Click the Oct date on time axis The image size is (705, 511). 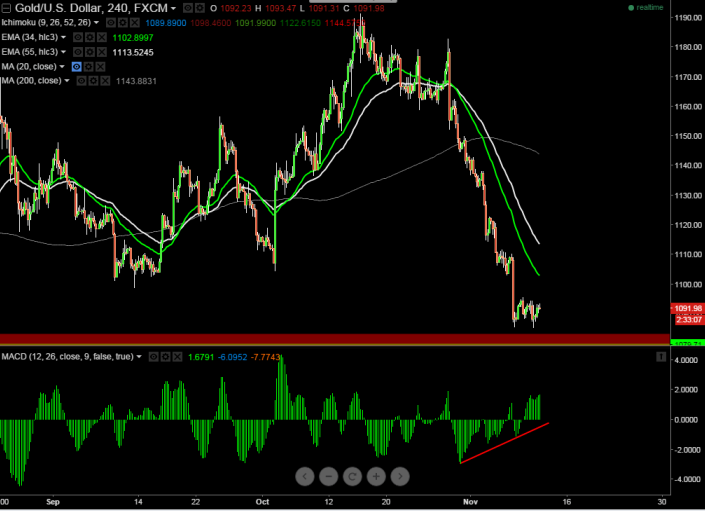pos(262,502)
